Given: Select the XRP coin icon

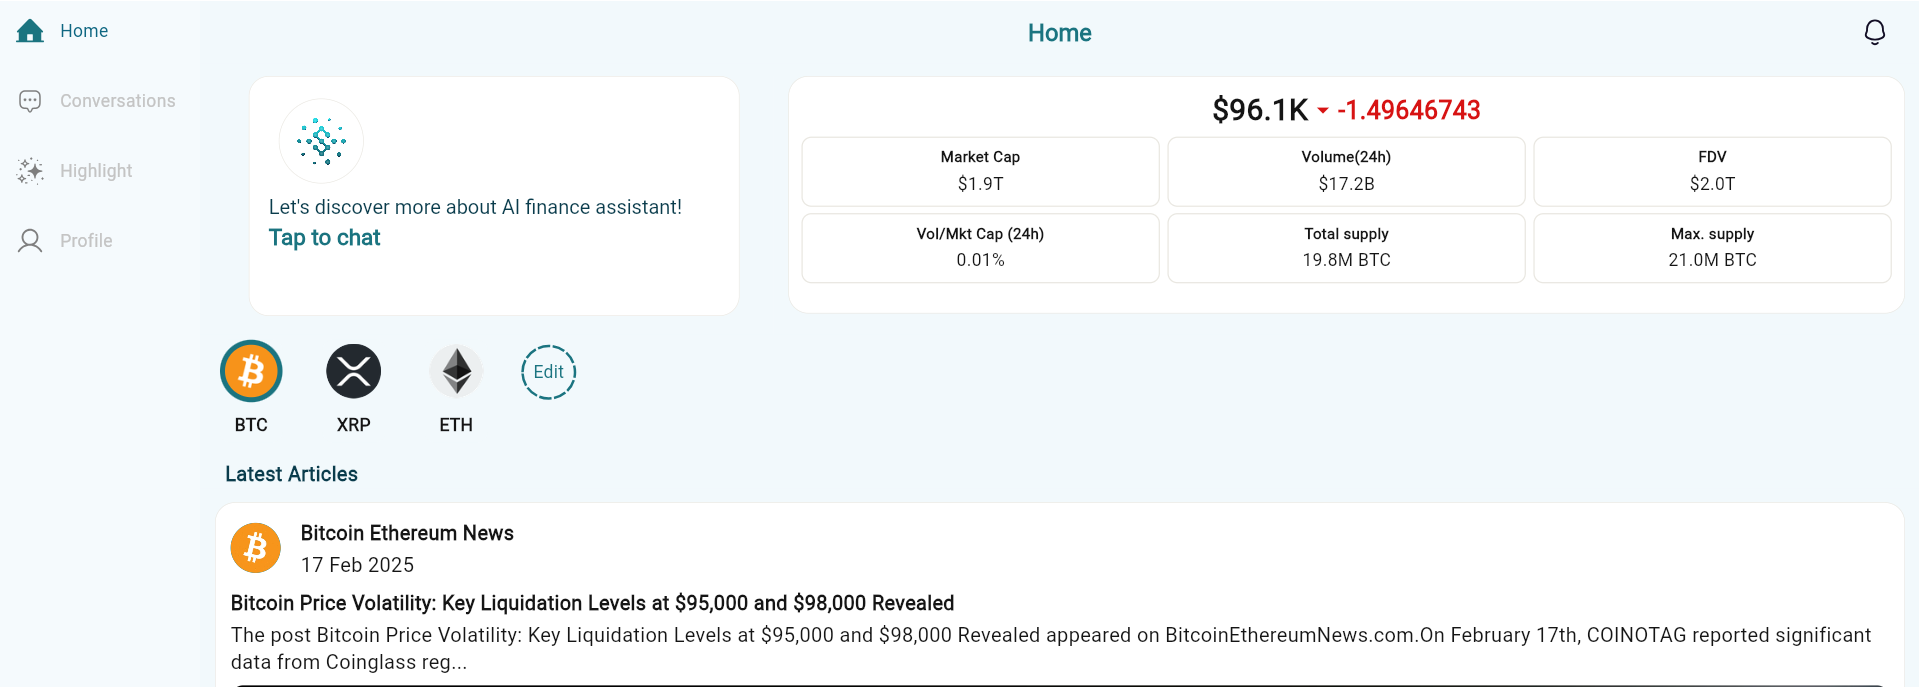Looking at the screenshot, I should (x=354, y=371).
